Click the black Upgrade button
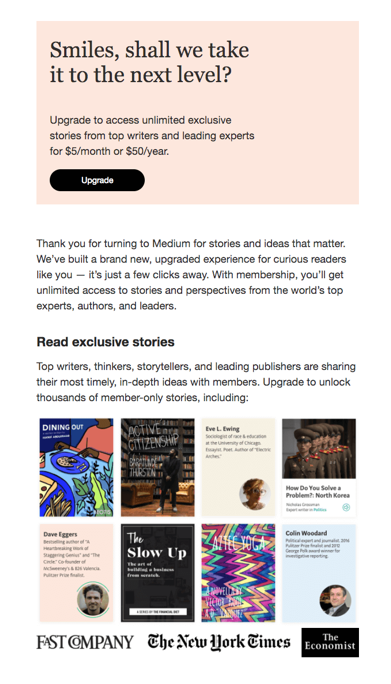 click(97, 180)
